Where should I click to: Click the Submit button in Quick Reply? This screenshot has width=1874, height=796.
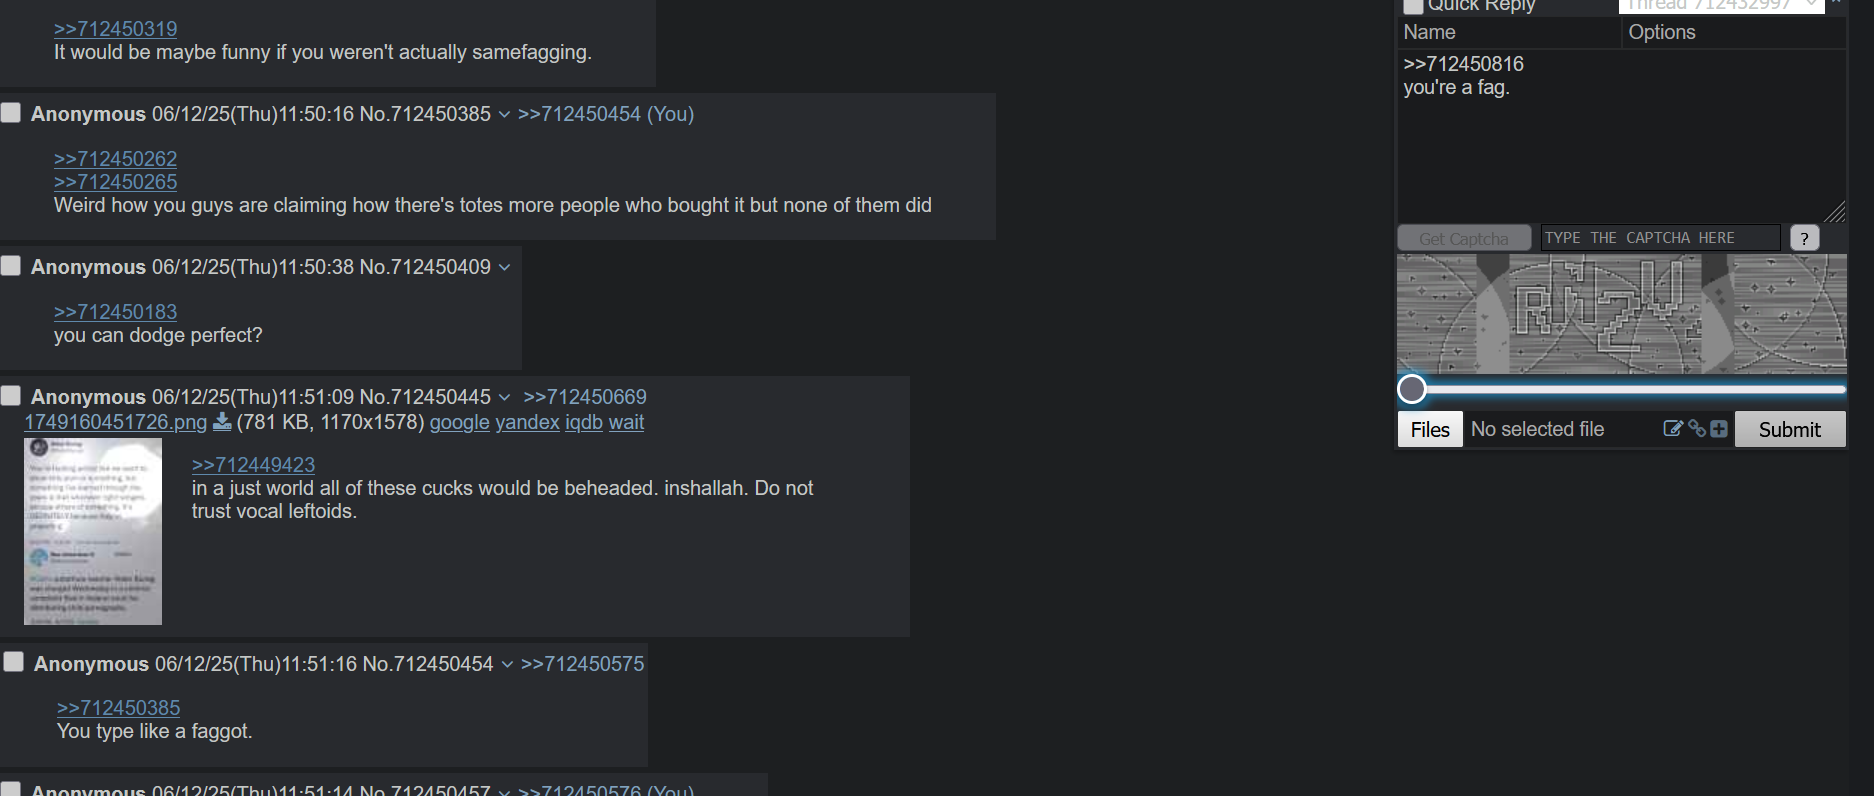[1790, 429]
